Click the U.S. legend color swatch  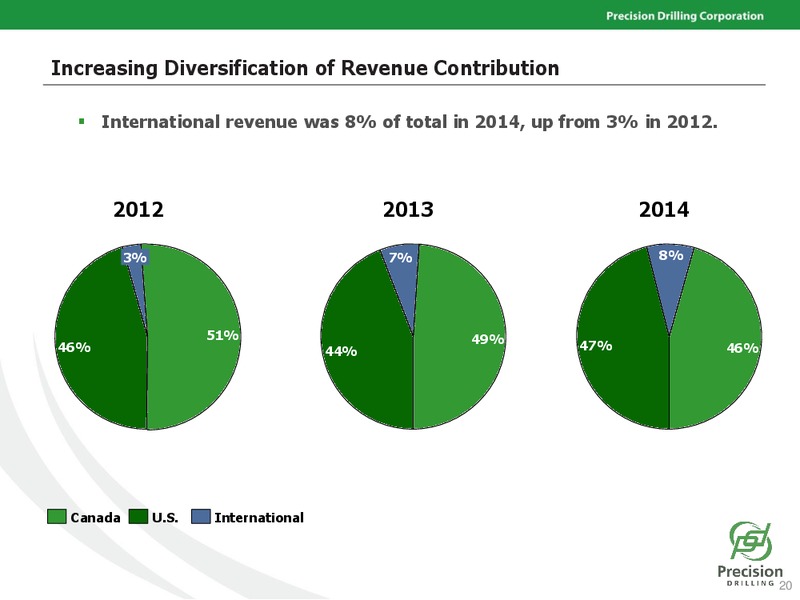[x=138, y=516]
